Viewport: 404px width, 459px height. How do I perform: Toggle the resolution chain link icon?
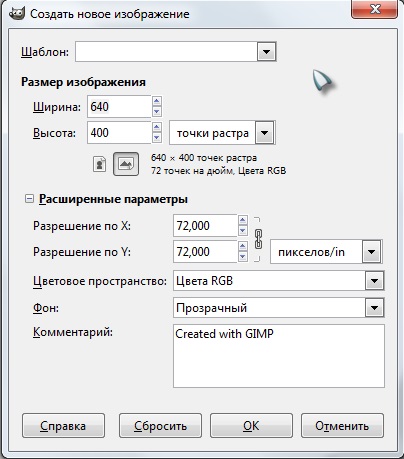pos(258,239)
